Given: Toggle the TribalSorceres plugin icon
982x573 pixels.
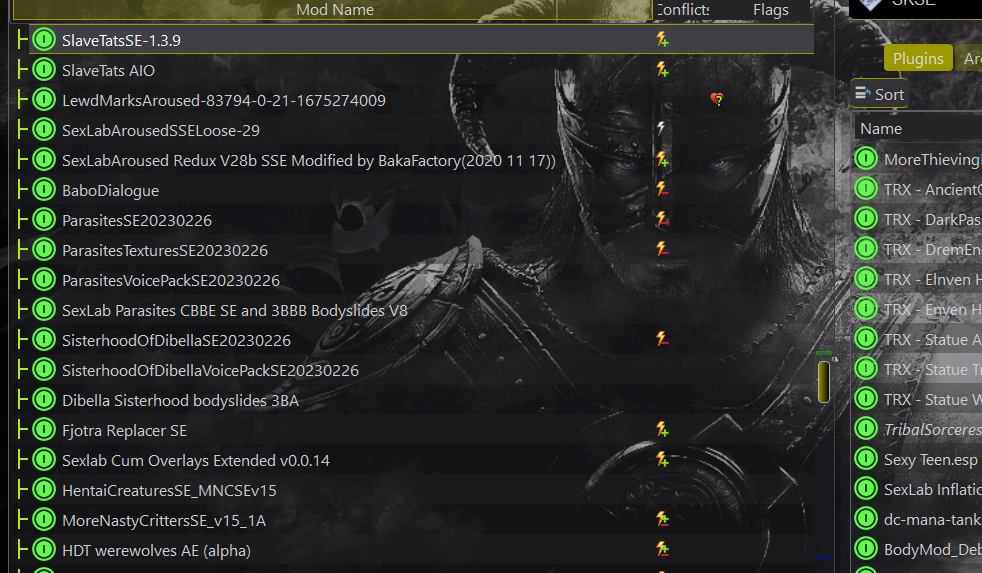Looking at the screenshot, I should pyautogui.click(x=866, y=429).
